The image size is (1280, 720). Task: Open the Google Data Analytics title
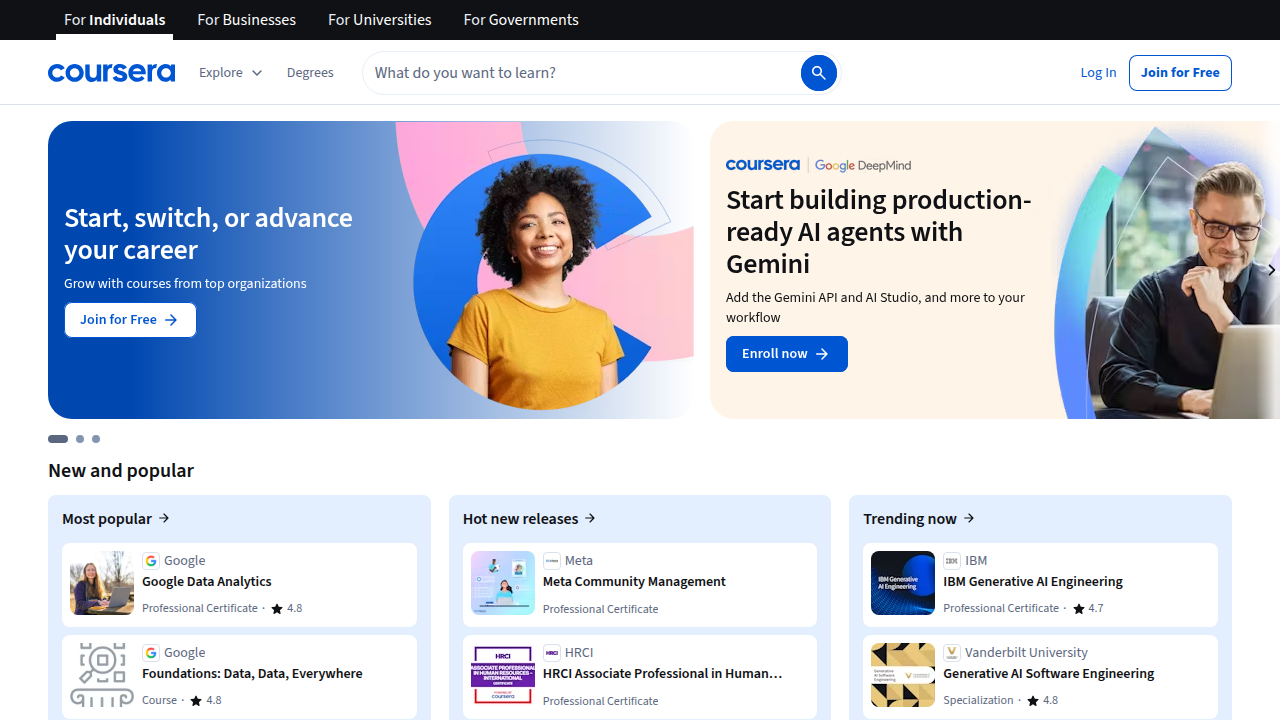[x=207, y=582]
